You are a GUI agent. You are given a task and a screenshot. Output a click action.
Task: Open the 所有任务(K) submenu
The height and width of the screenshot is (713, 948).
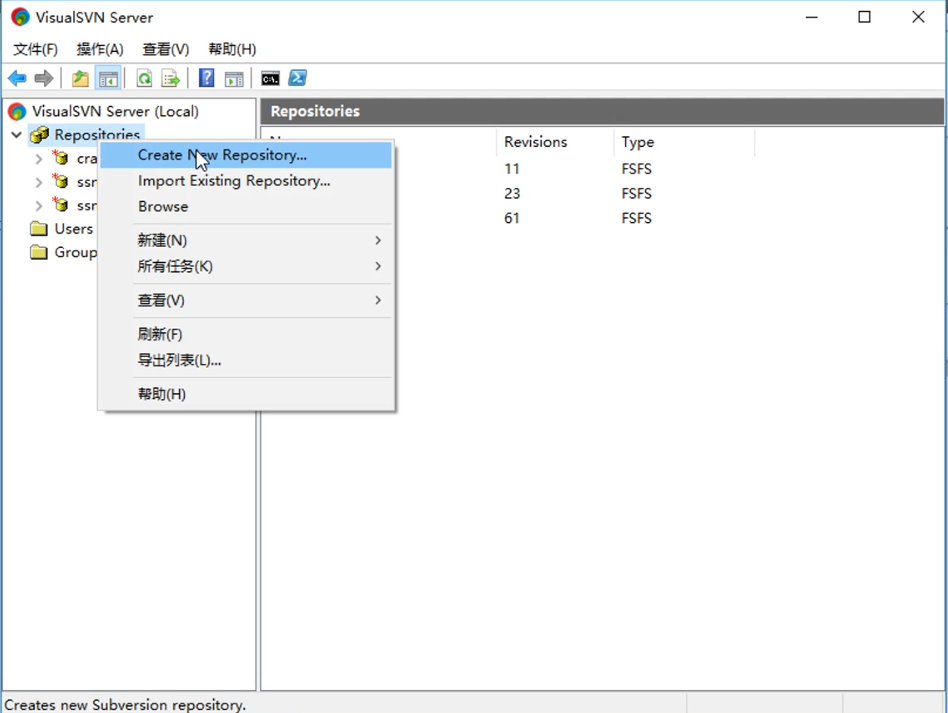coord(247,266)
